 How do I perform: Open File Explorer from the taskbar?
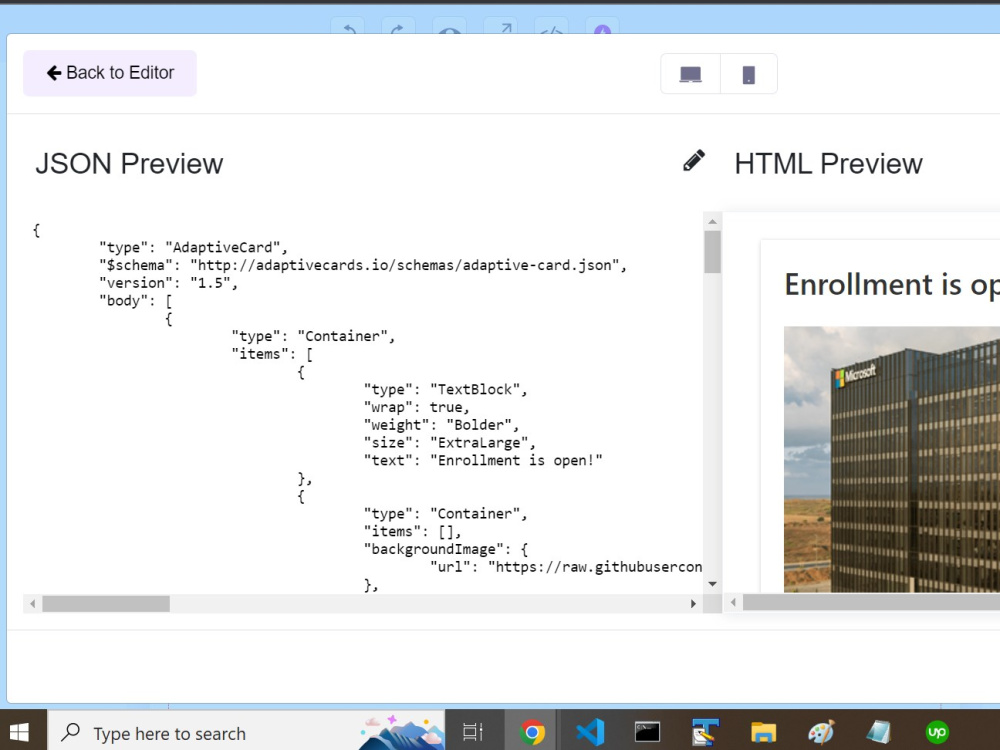pyautogui.click(x=763, y=732)
